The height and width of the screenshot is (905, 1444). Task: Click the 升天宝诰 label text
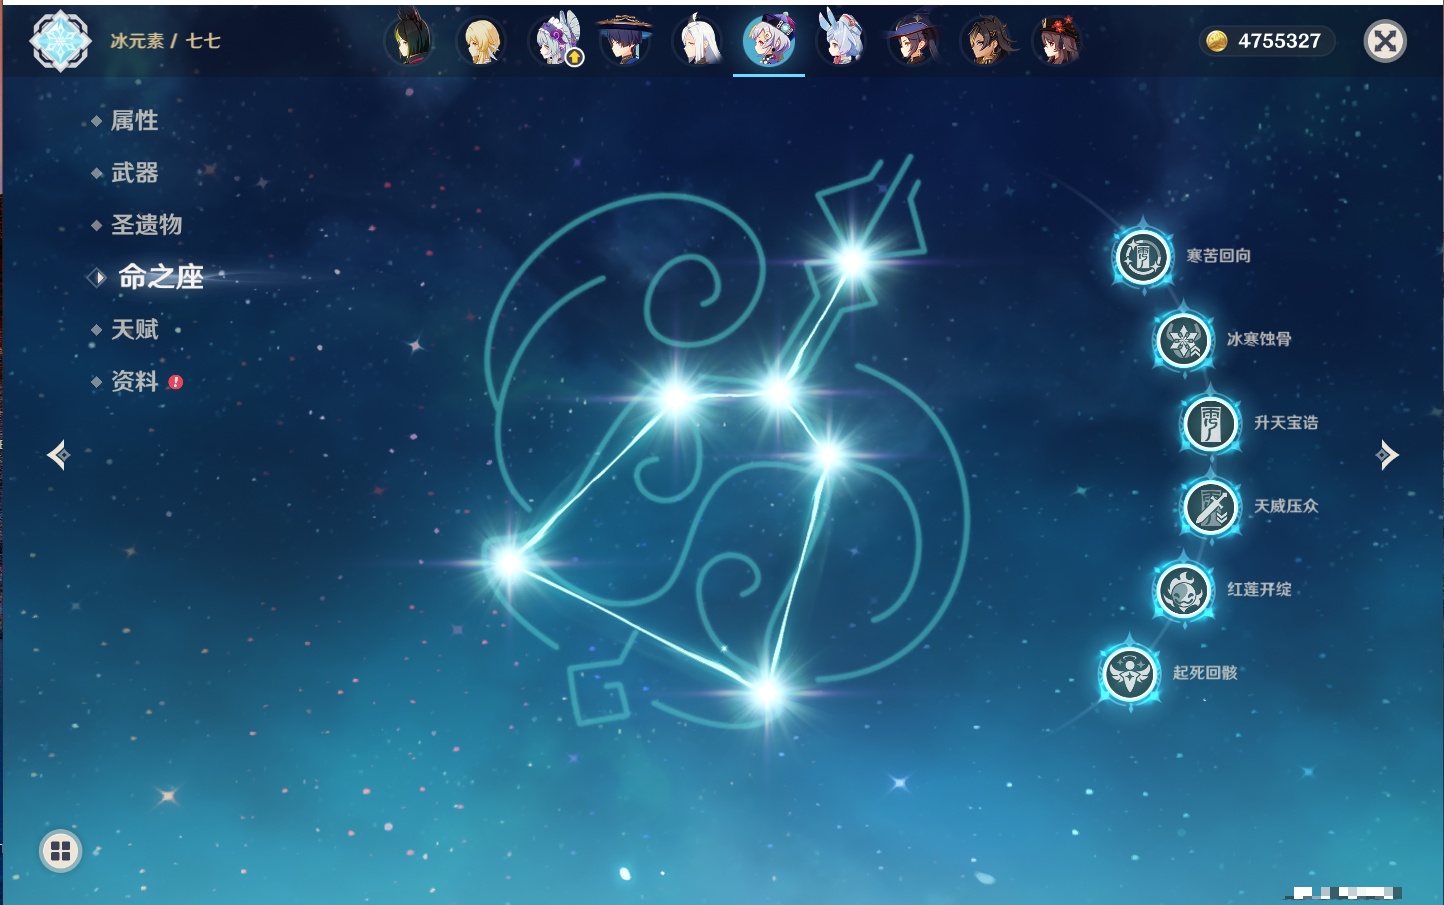coord(1286,423)
